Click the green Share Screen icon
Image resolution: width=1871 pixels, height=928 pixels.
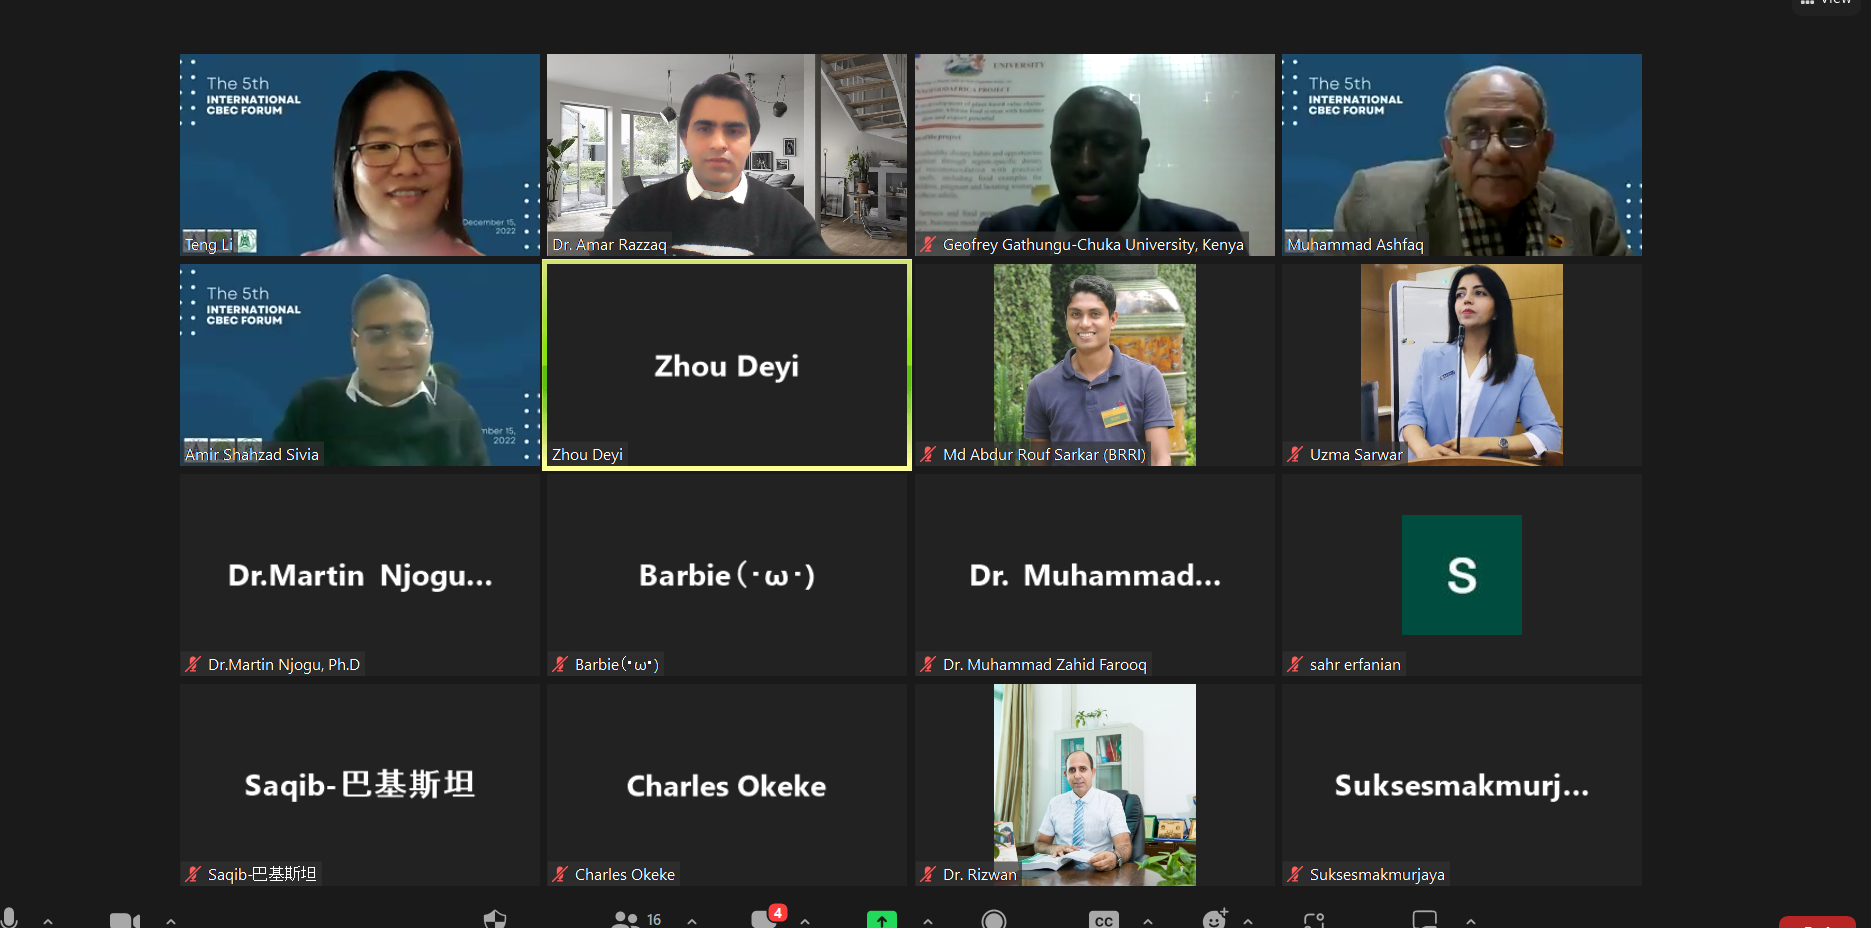pyautogui.click(x=881, y=919)
